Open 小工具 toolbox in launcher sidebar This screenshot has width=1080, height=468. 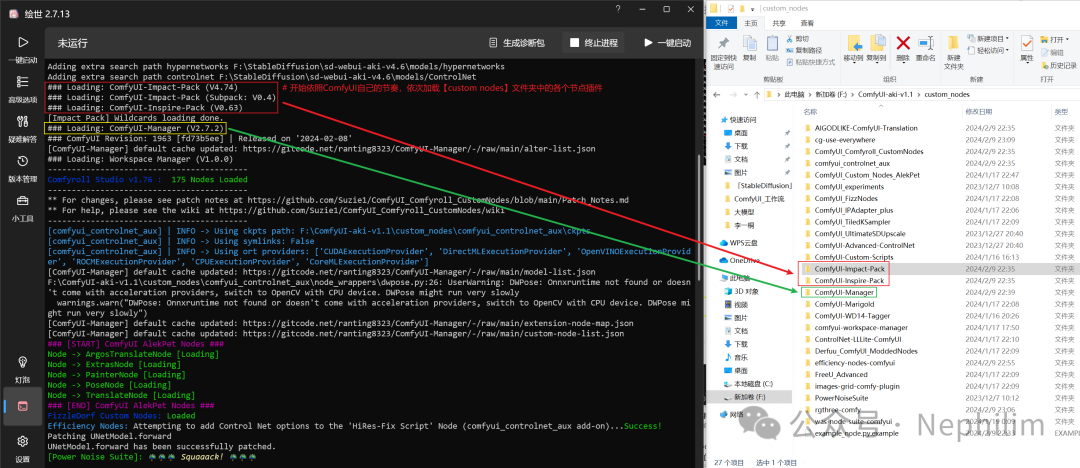[22, 209]
